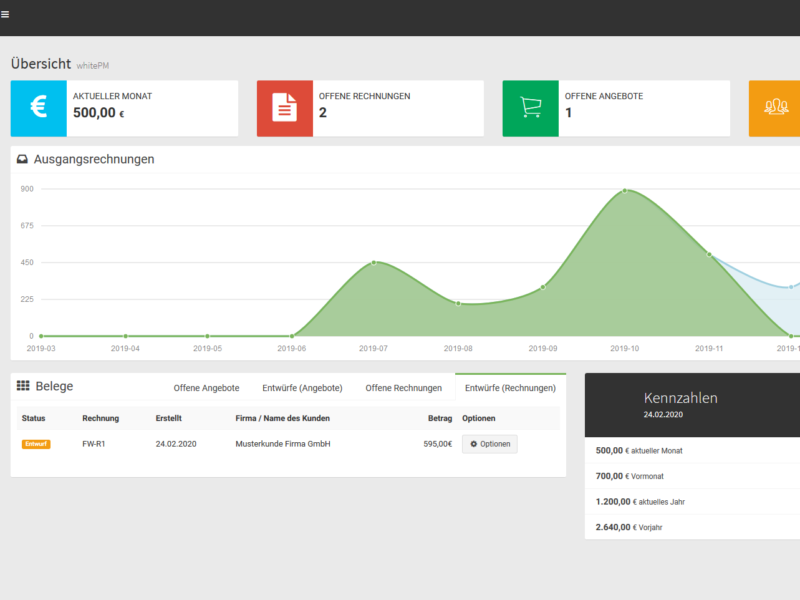Click the Belege panel title
The height and width of the screenshot is (600, 800).
pos(54,386)
